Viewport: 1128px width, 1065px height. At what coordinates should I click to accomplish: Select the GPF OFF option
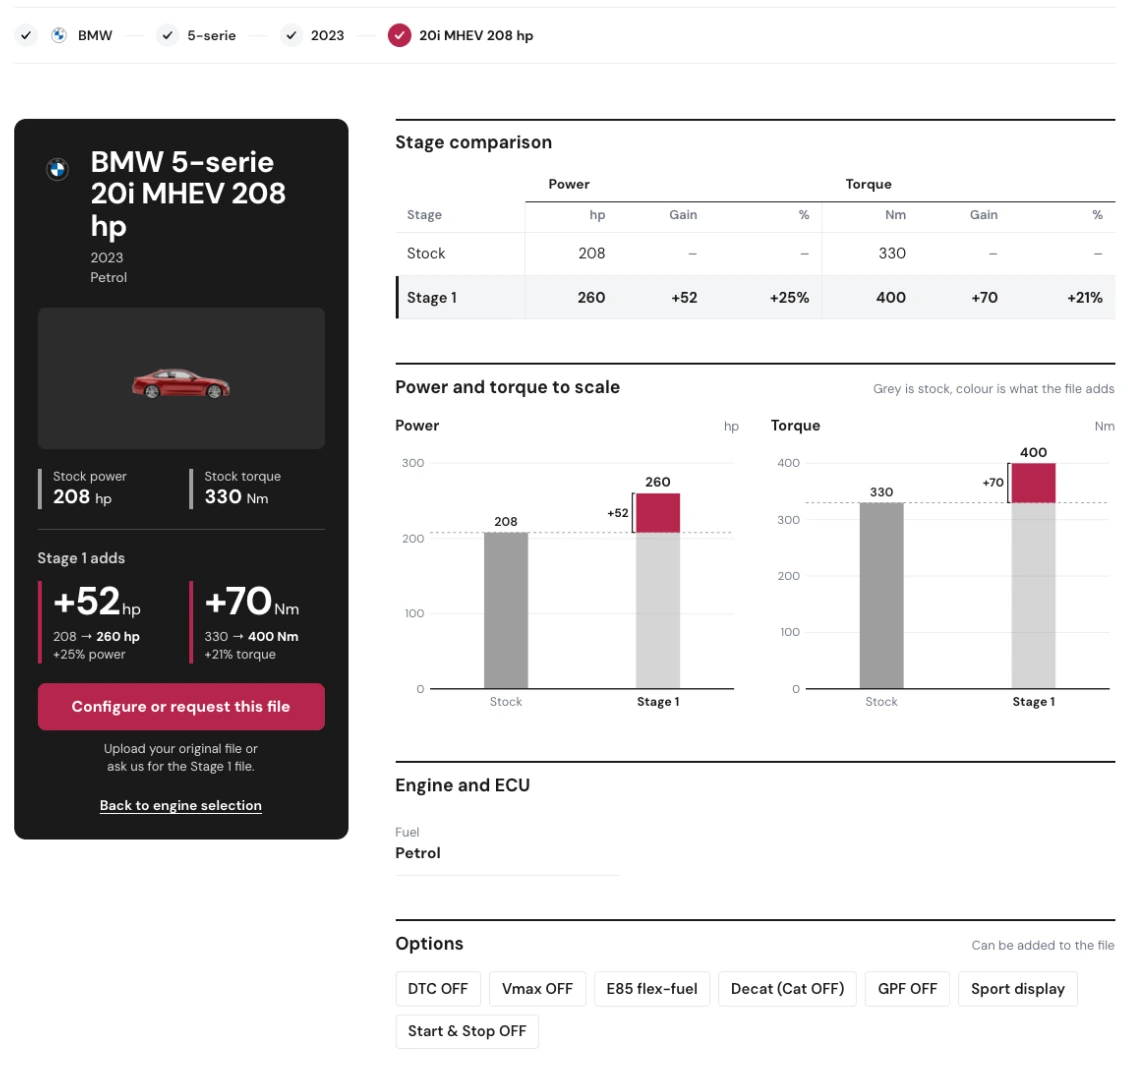(907, 989)
